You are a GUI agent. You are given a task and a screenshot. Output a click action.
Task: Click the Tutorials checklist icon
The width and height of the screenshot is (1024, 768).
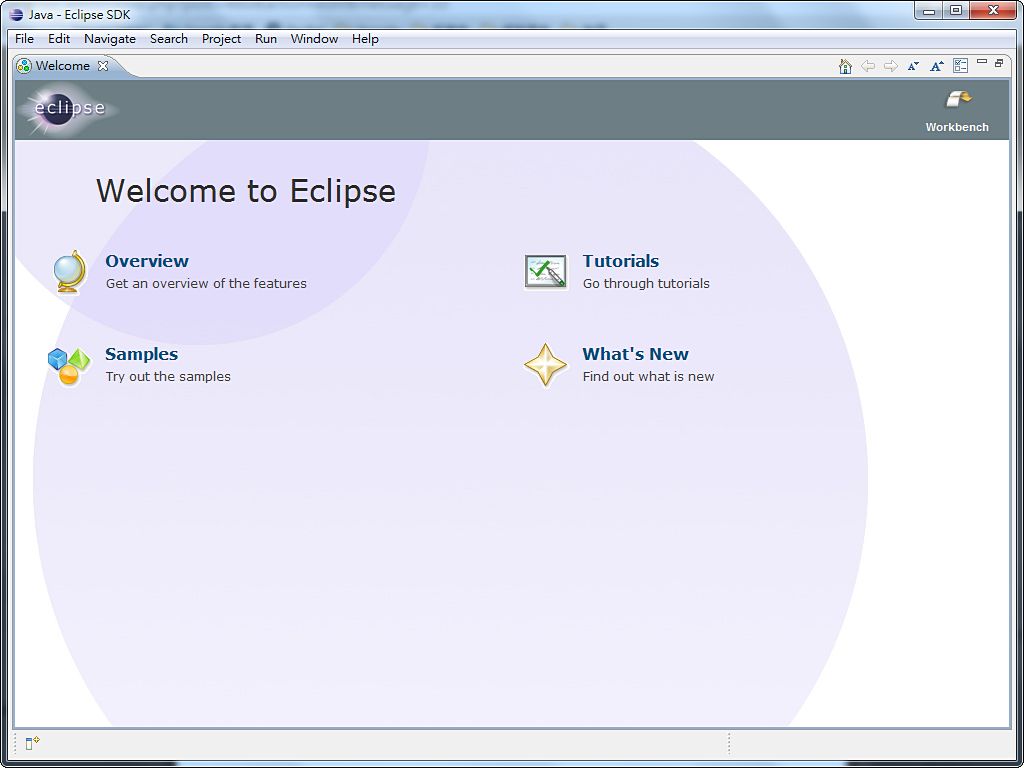point(545,272)
